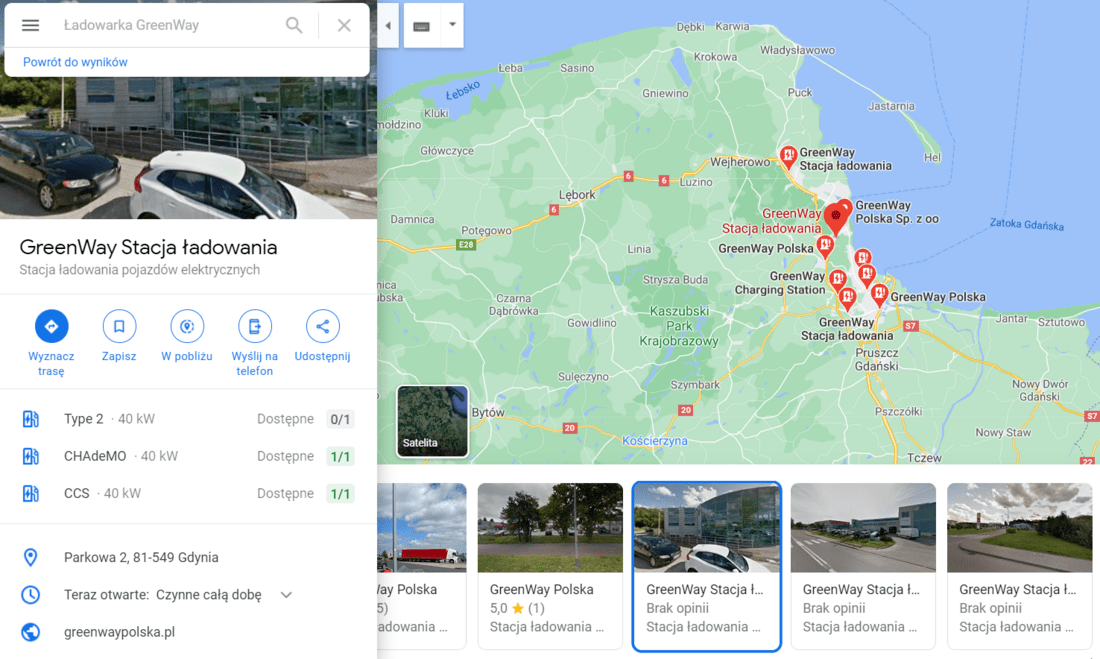Select the GreenWay Polska 5,0 rated card

click(550, 566)
